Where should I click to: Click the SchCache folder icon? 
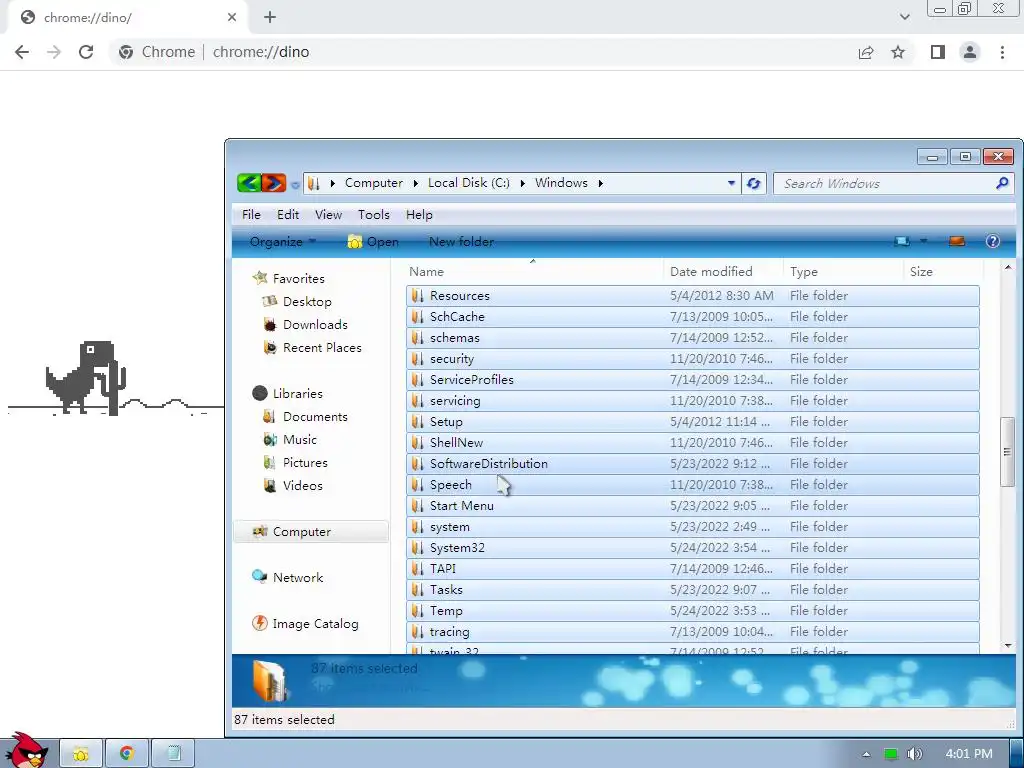(x=417, y=317)
